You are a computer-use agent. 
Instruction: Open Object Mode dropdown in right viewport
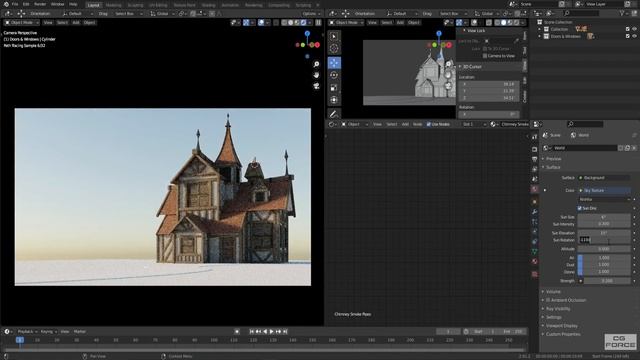pyautogui.click(x=347, y=22)
